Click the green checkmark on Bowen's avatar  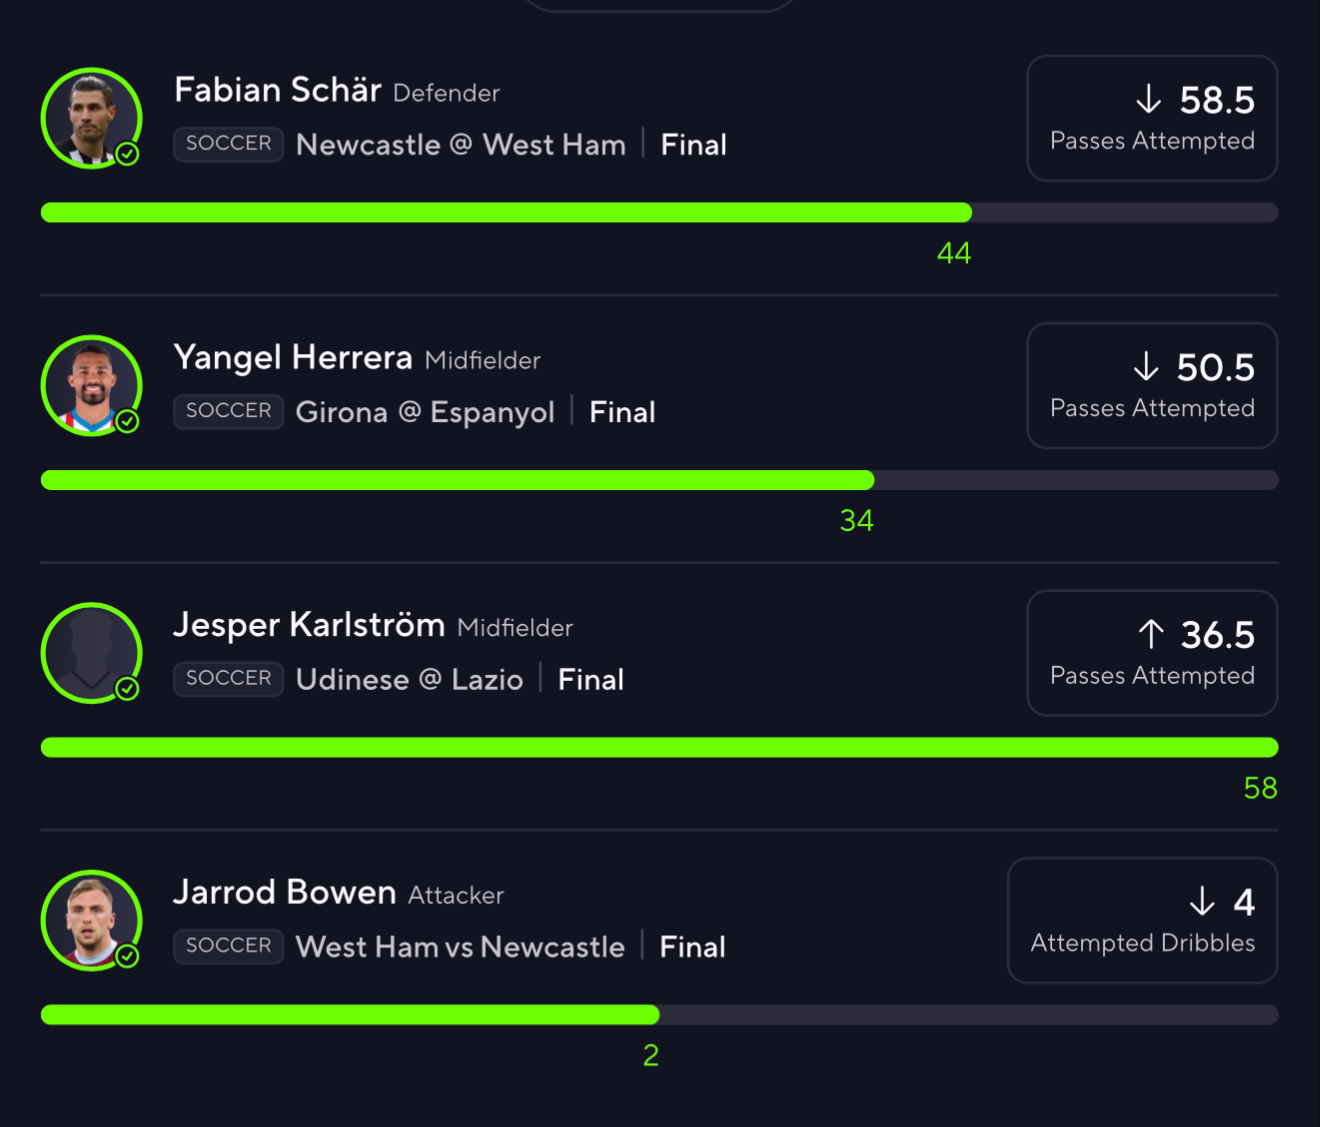click(x=127, y=956)
